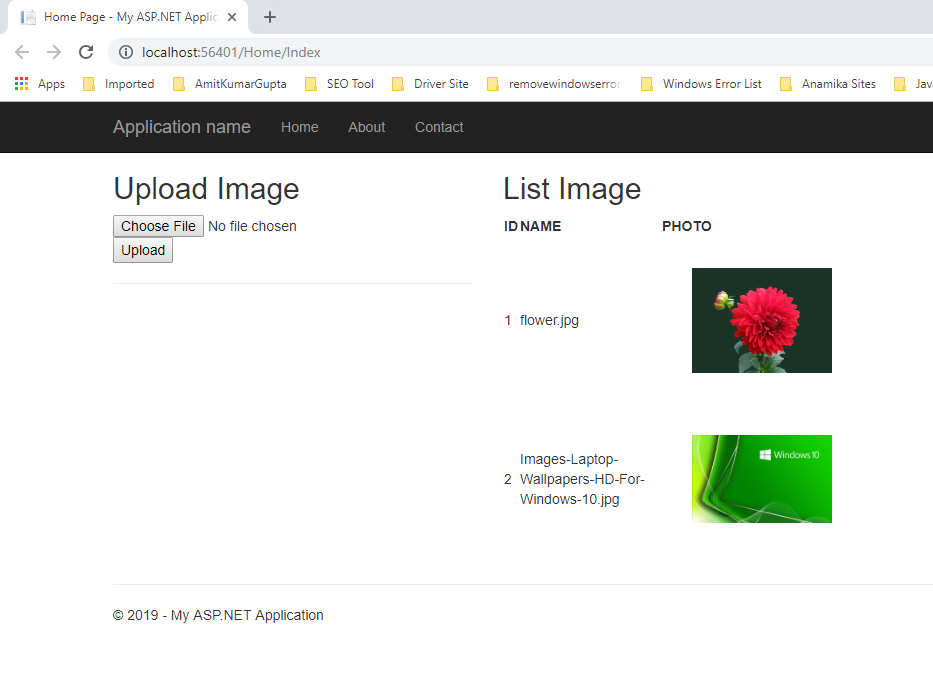Image resolution: width=933 pixels, height=684 pixels.
Task: Click the browser back arrow
Action: [22, 52]
